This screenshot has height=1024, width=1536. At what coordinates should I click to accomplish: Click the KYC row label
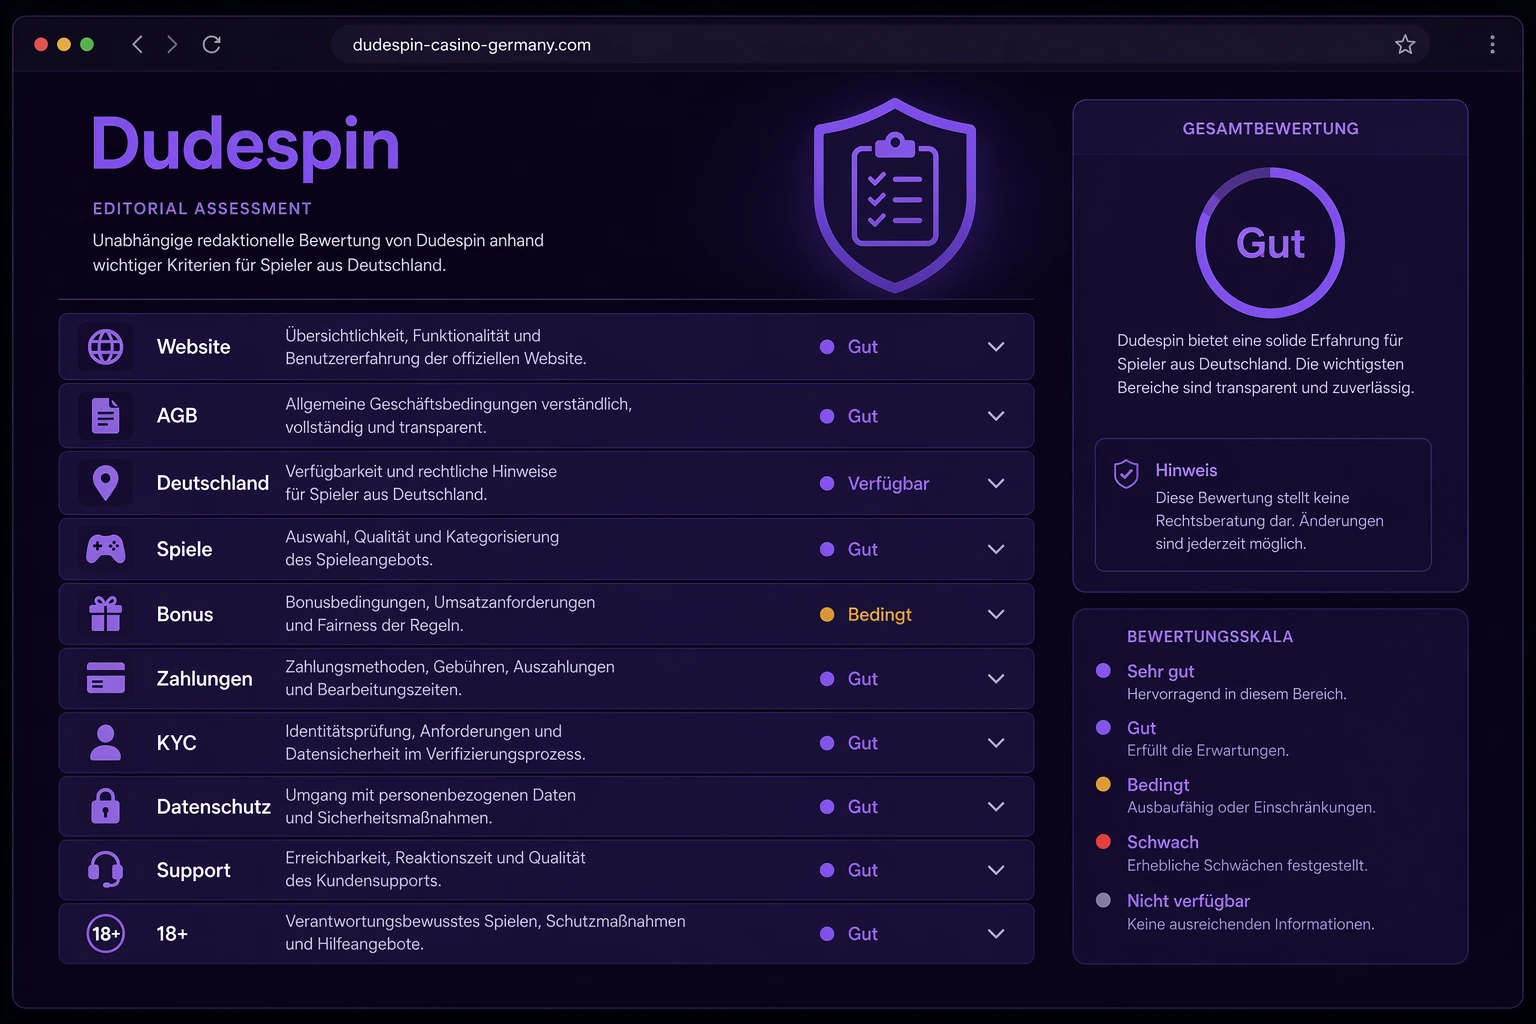(177, 743)
